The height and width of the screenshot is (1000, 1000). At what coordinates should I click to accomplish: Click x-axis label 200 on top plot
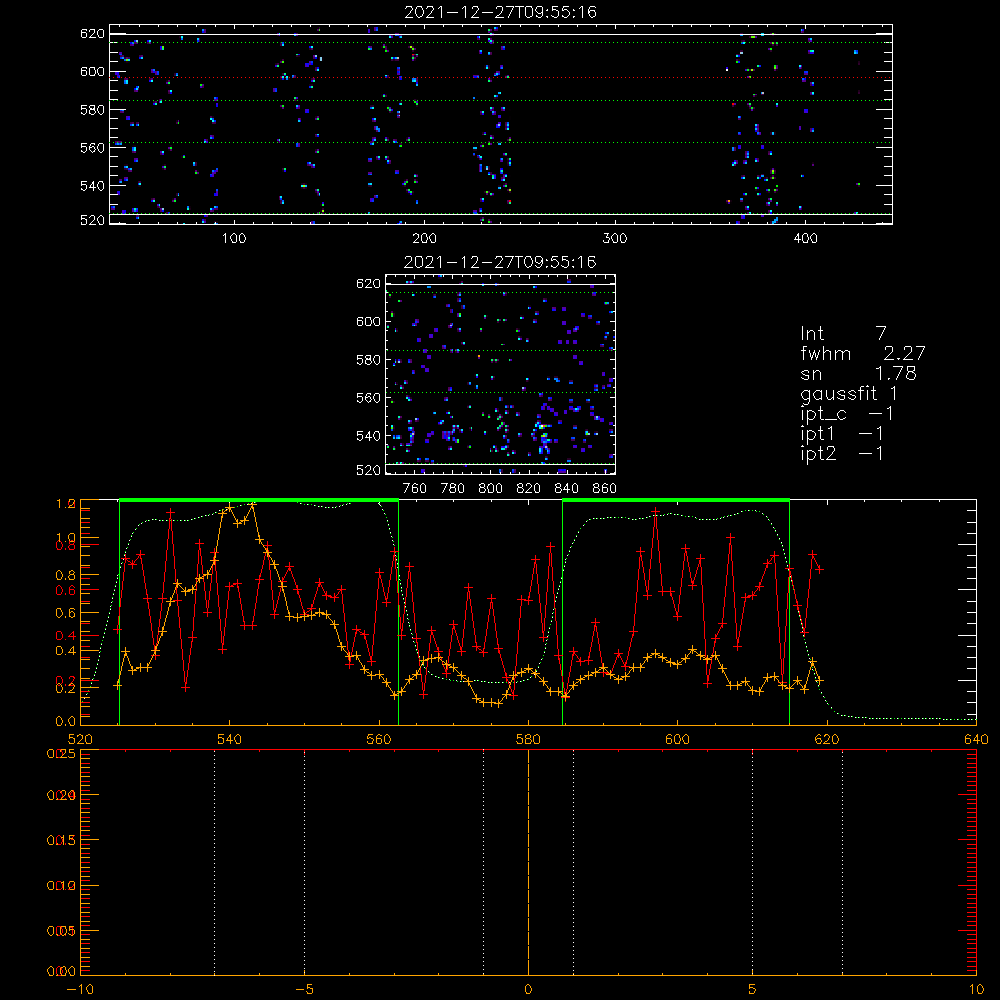point(424,239)
